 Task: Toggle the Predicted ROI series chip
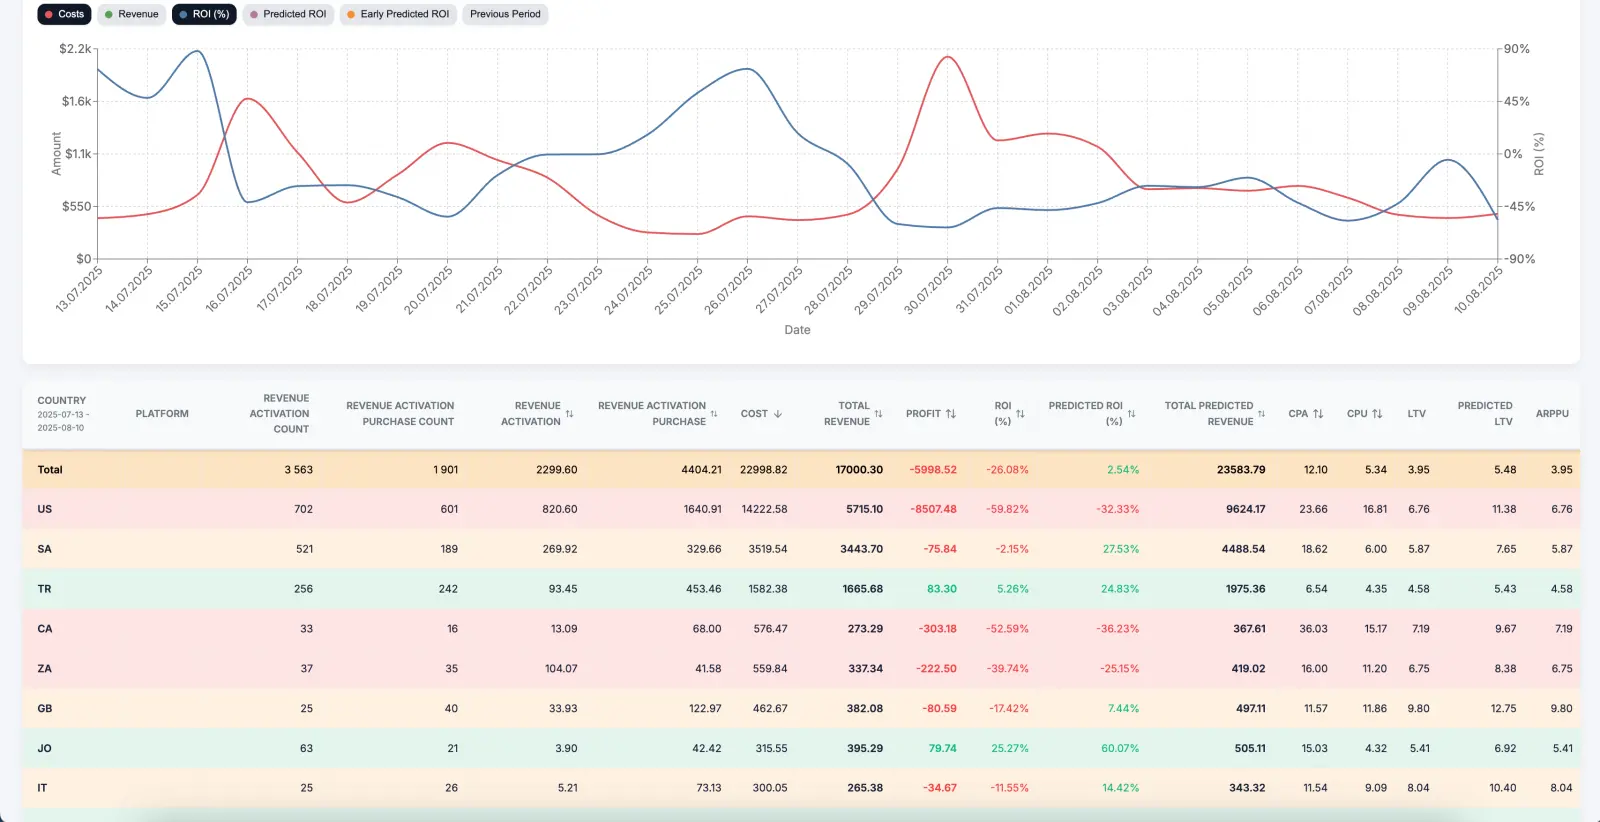click(288, 14)
